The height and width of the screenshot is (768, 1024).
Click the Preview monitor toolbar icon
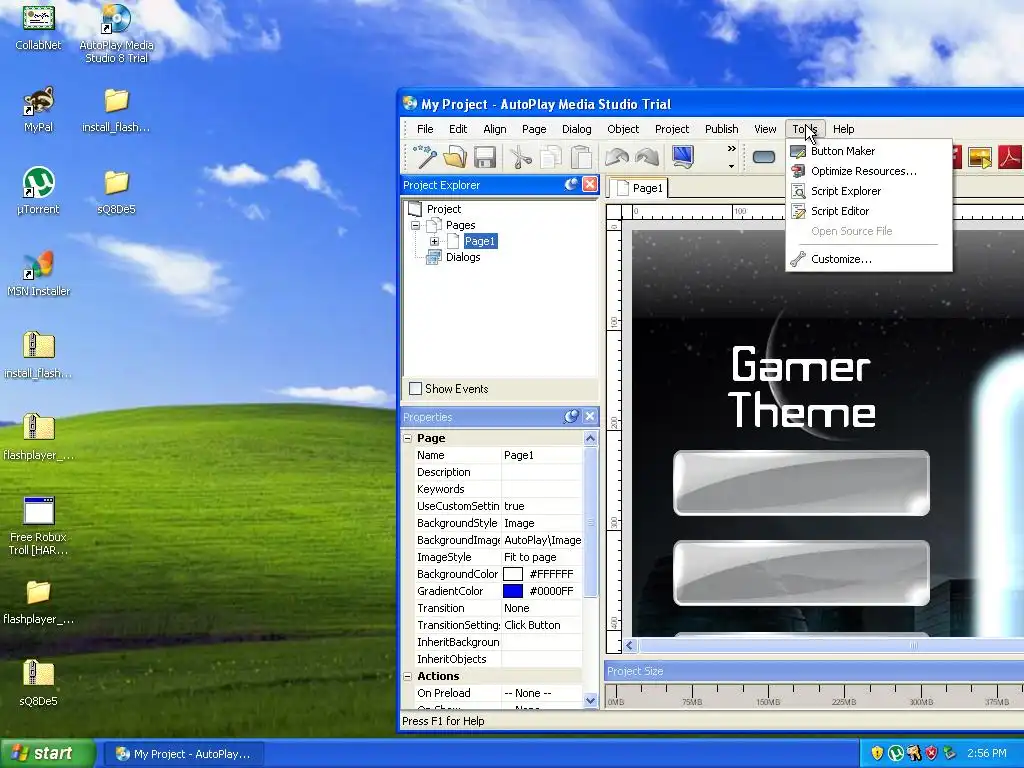pyautogui.click(x=682, y=157)
